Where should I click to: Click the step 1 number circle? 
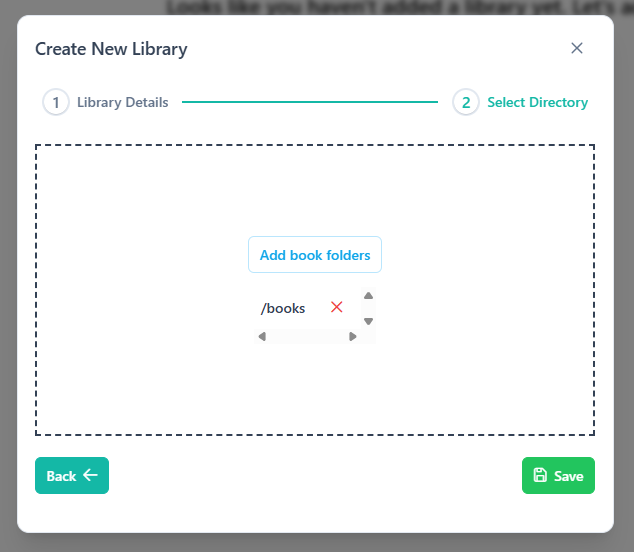(x=56, y=102)
